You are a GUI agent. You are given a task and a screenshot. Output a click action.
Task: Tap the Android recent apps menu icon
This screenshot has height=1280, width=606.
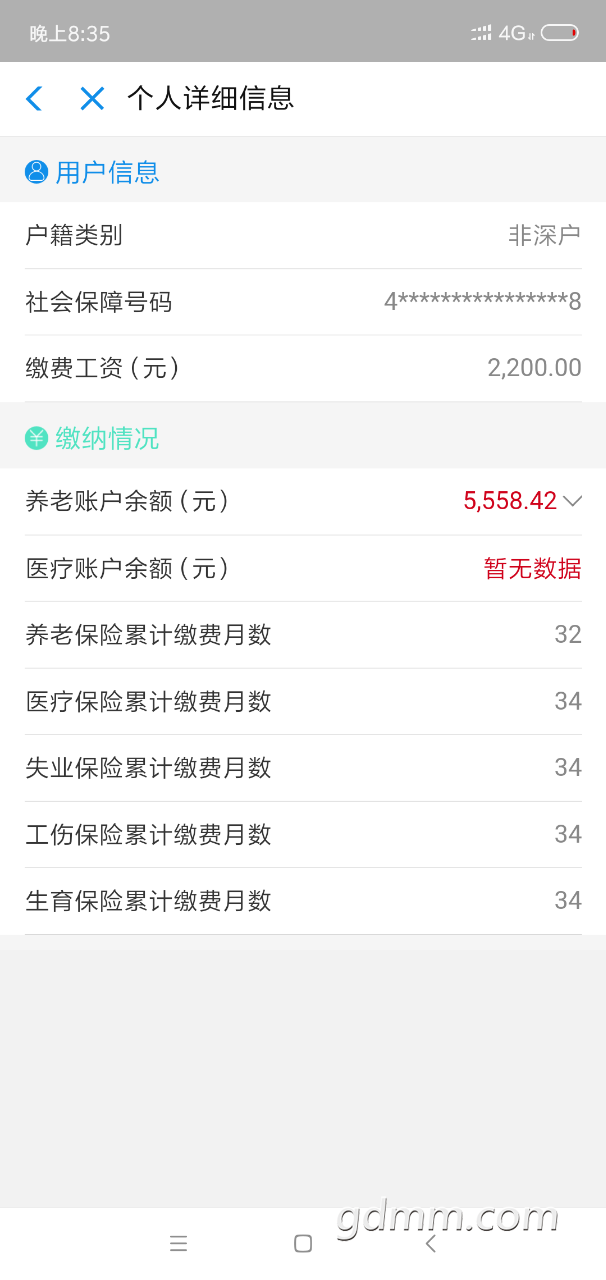tap(178, 1243)
